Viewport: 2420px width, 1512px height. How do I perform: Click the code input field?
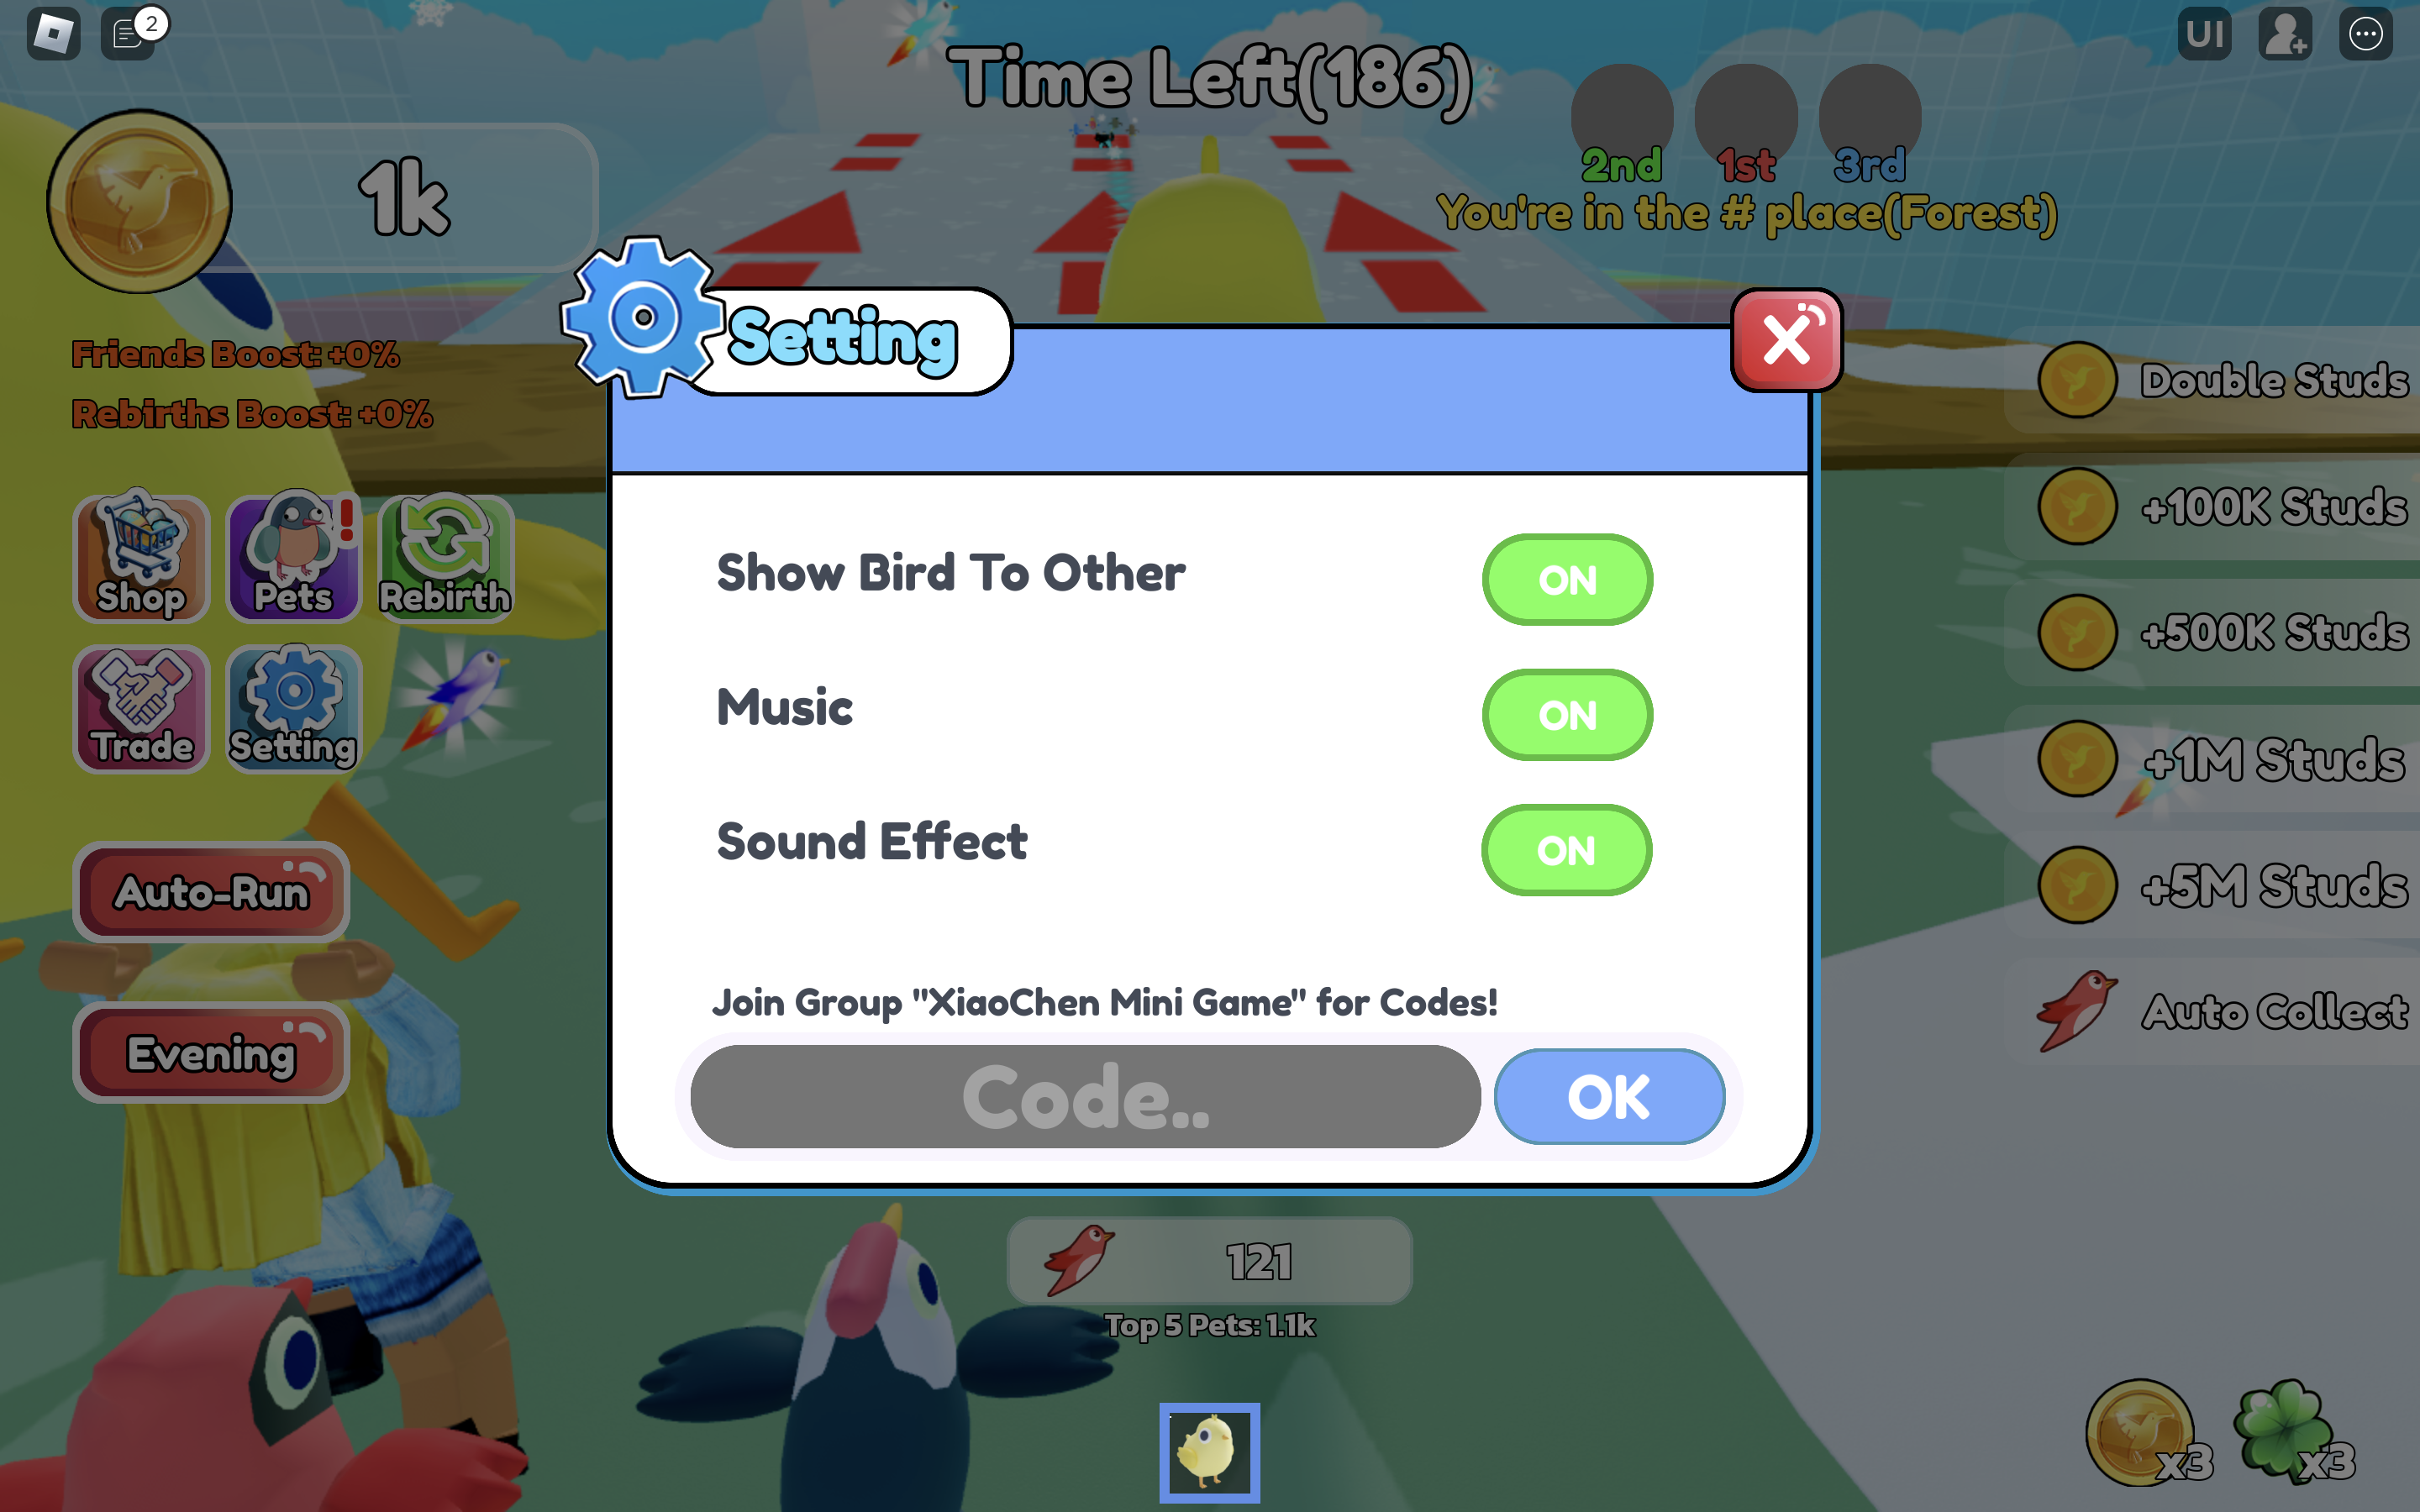[1086, 1095]
